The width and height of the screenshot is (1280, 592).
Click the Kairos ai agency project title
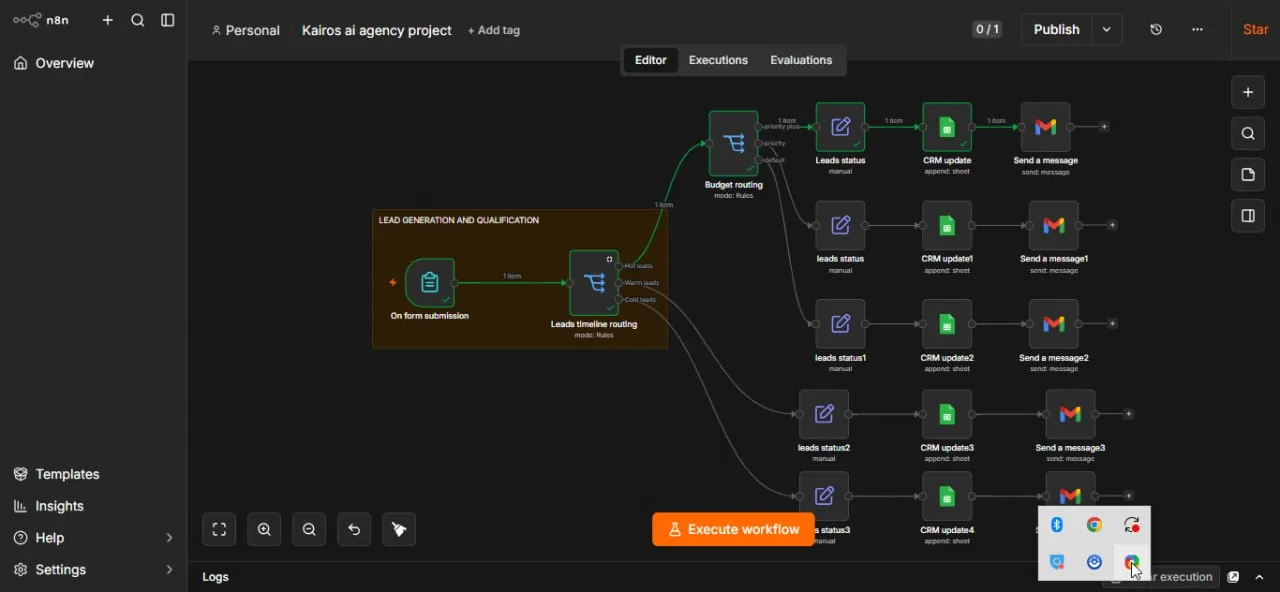[377, 30]
